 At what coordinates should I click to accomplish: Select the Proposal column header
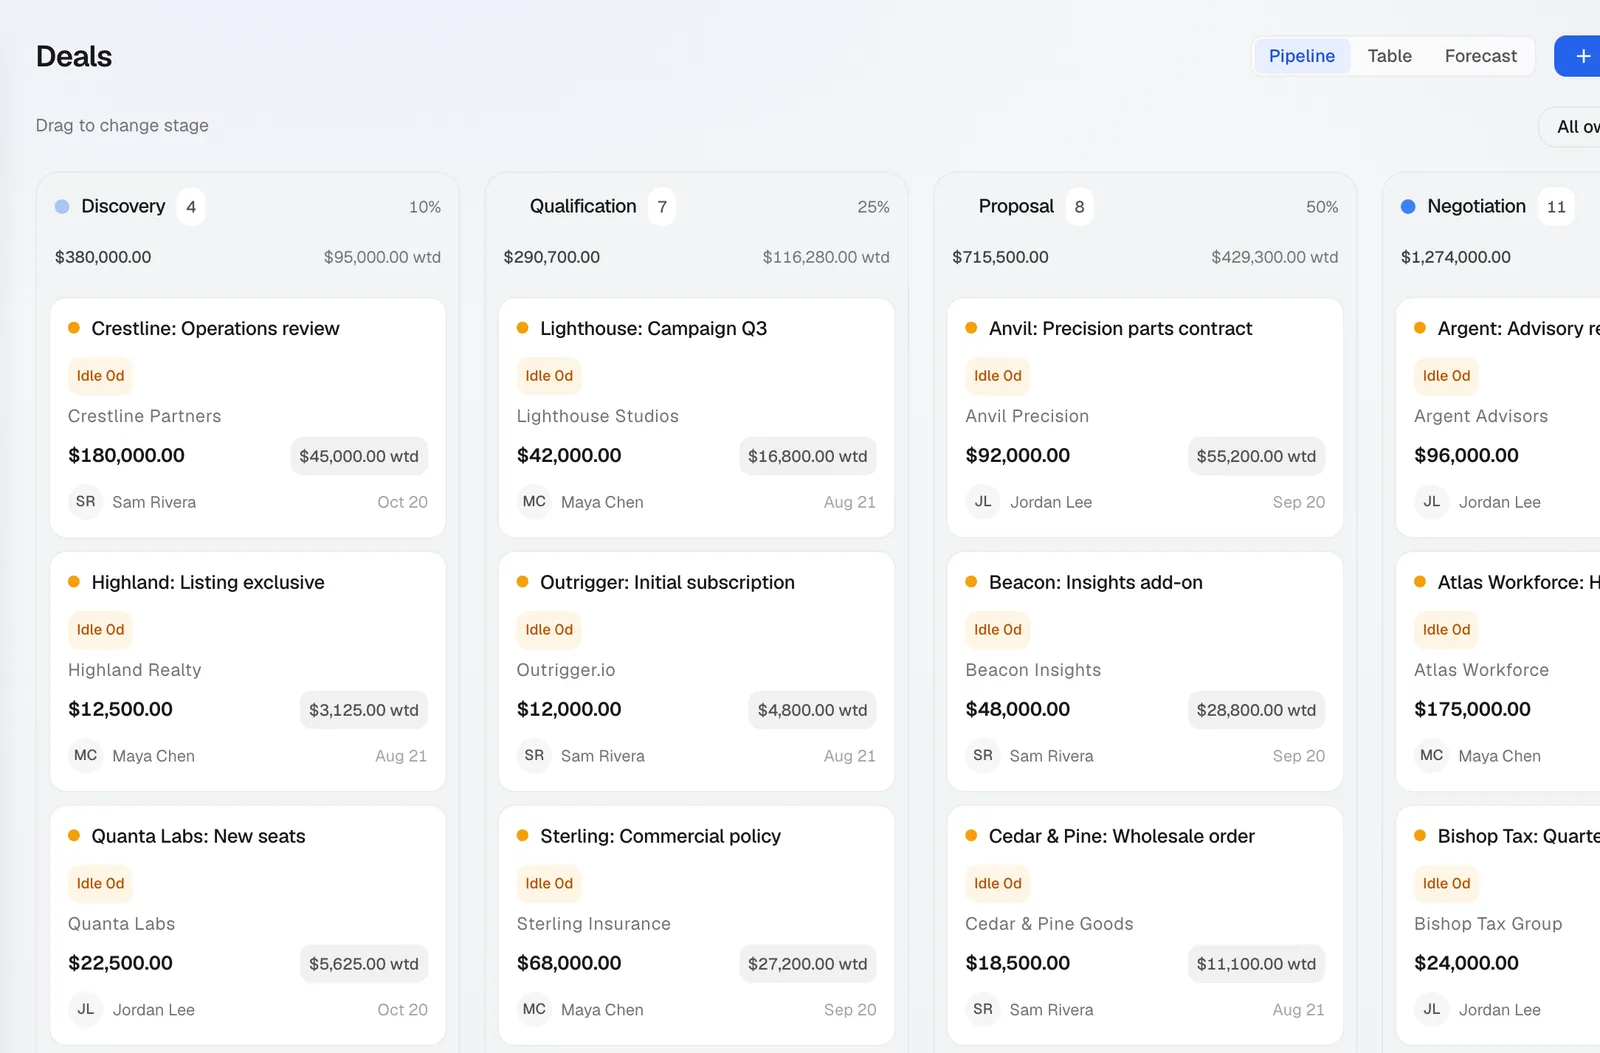1016,206
